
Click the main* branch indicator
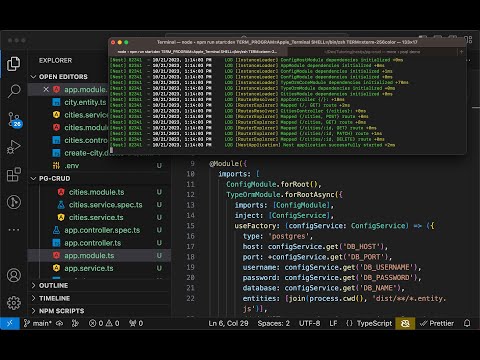pos(38,323)
